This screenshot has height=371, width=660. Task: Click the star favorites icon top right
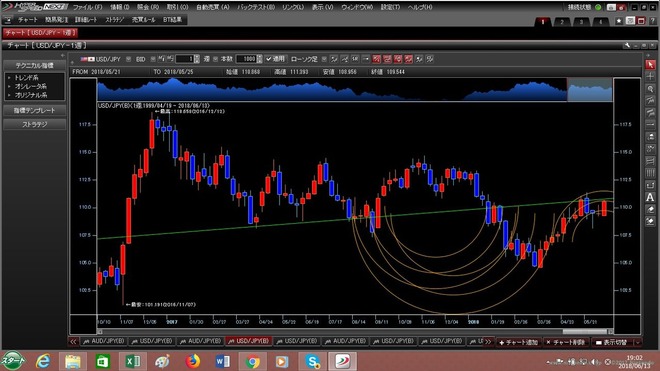(619, 21)
